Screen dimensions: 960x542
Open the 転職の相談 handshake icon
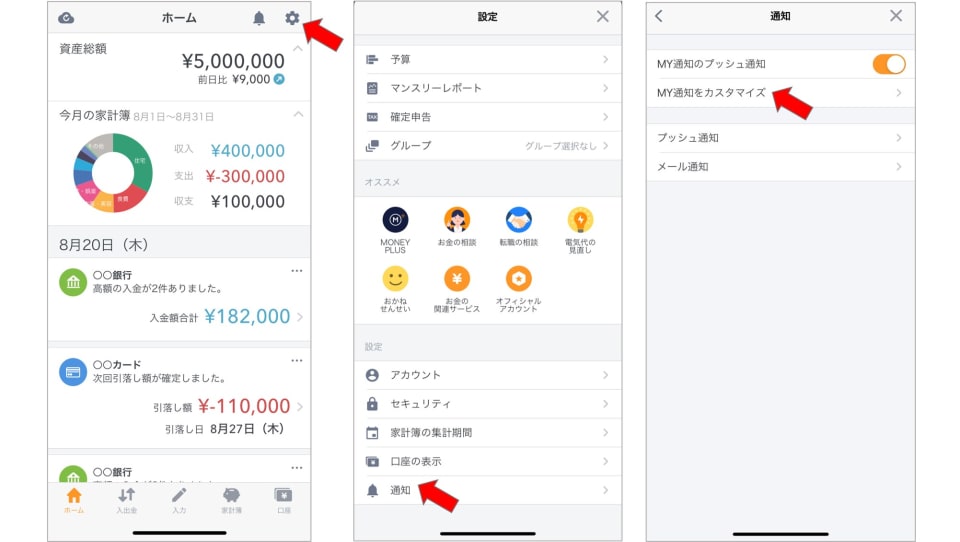(x=519, y=220)
